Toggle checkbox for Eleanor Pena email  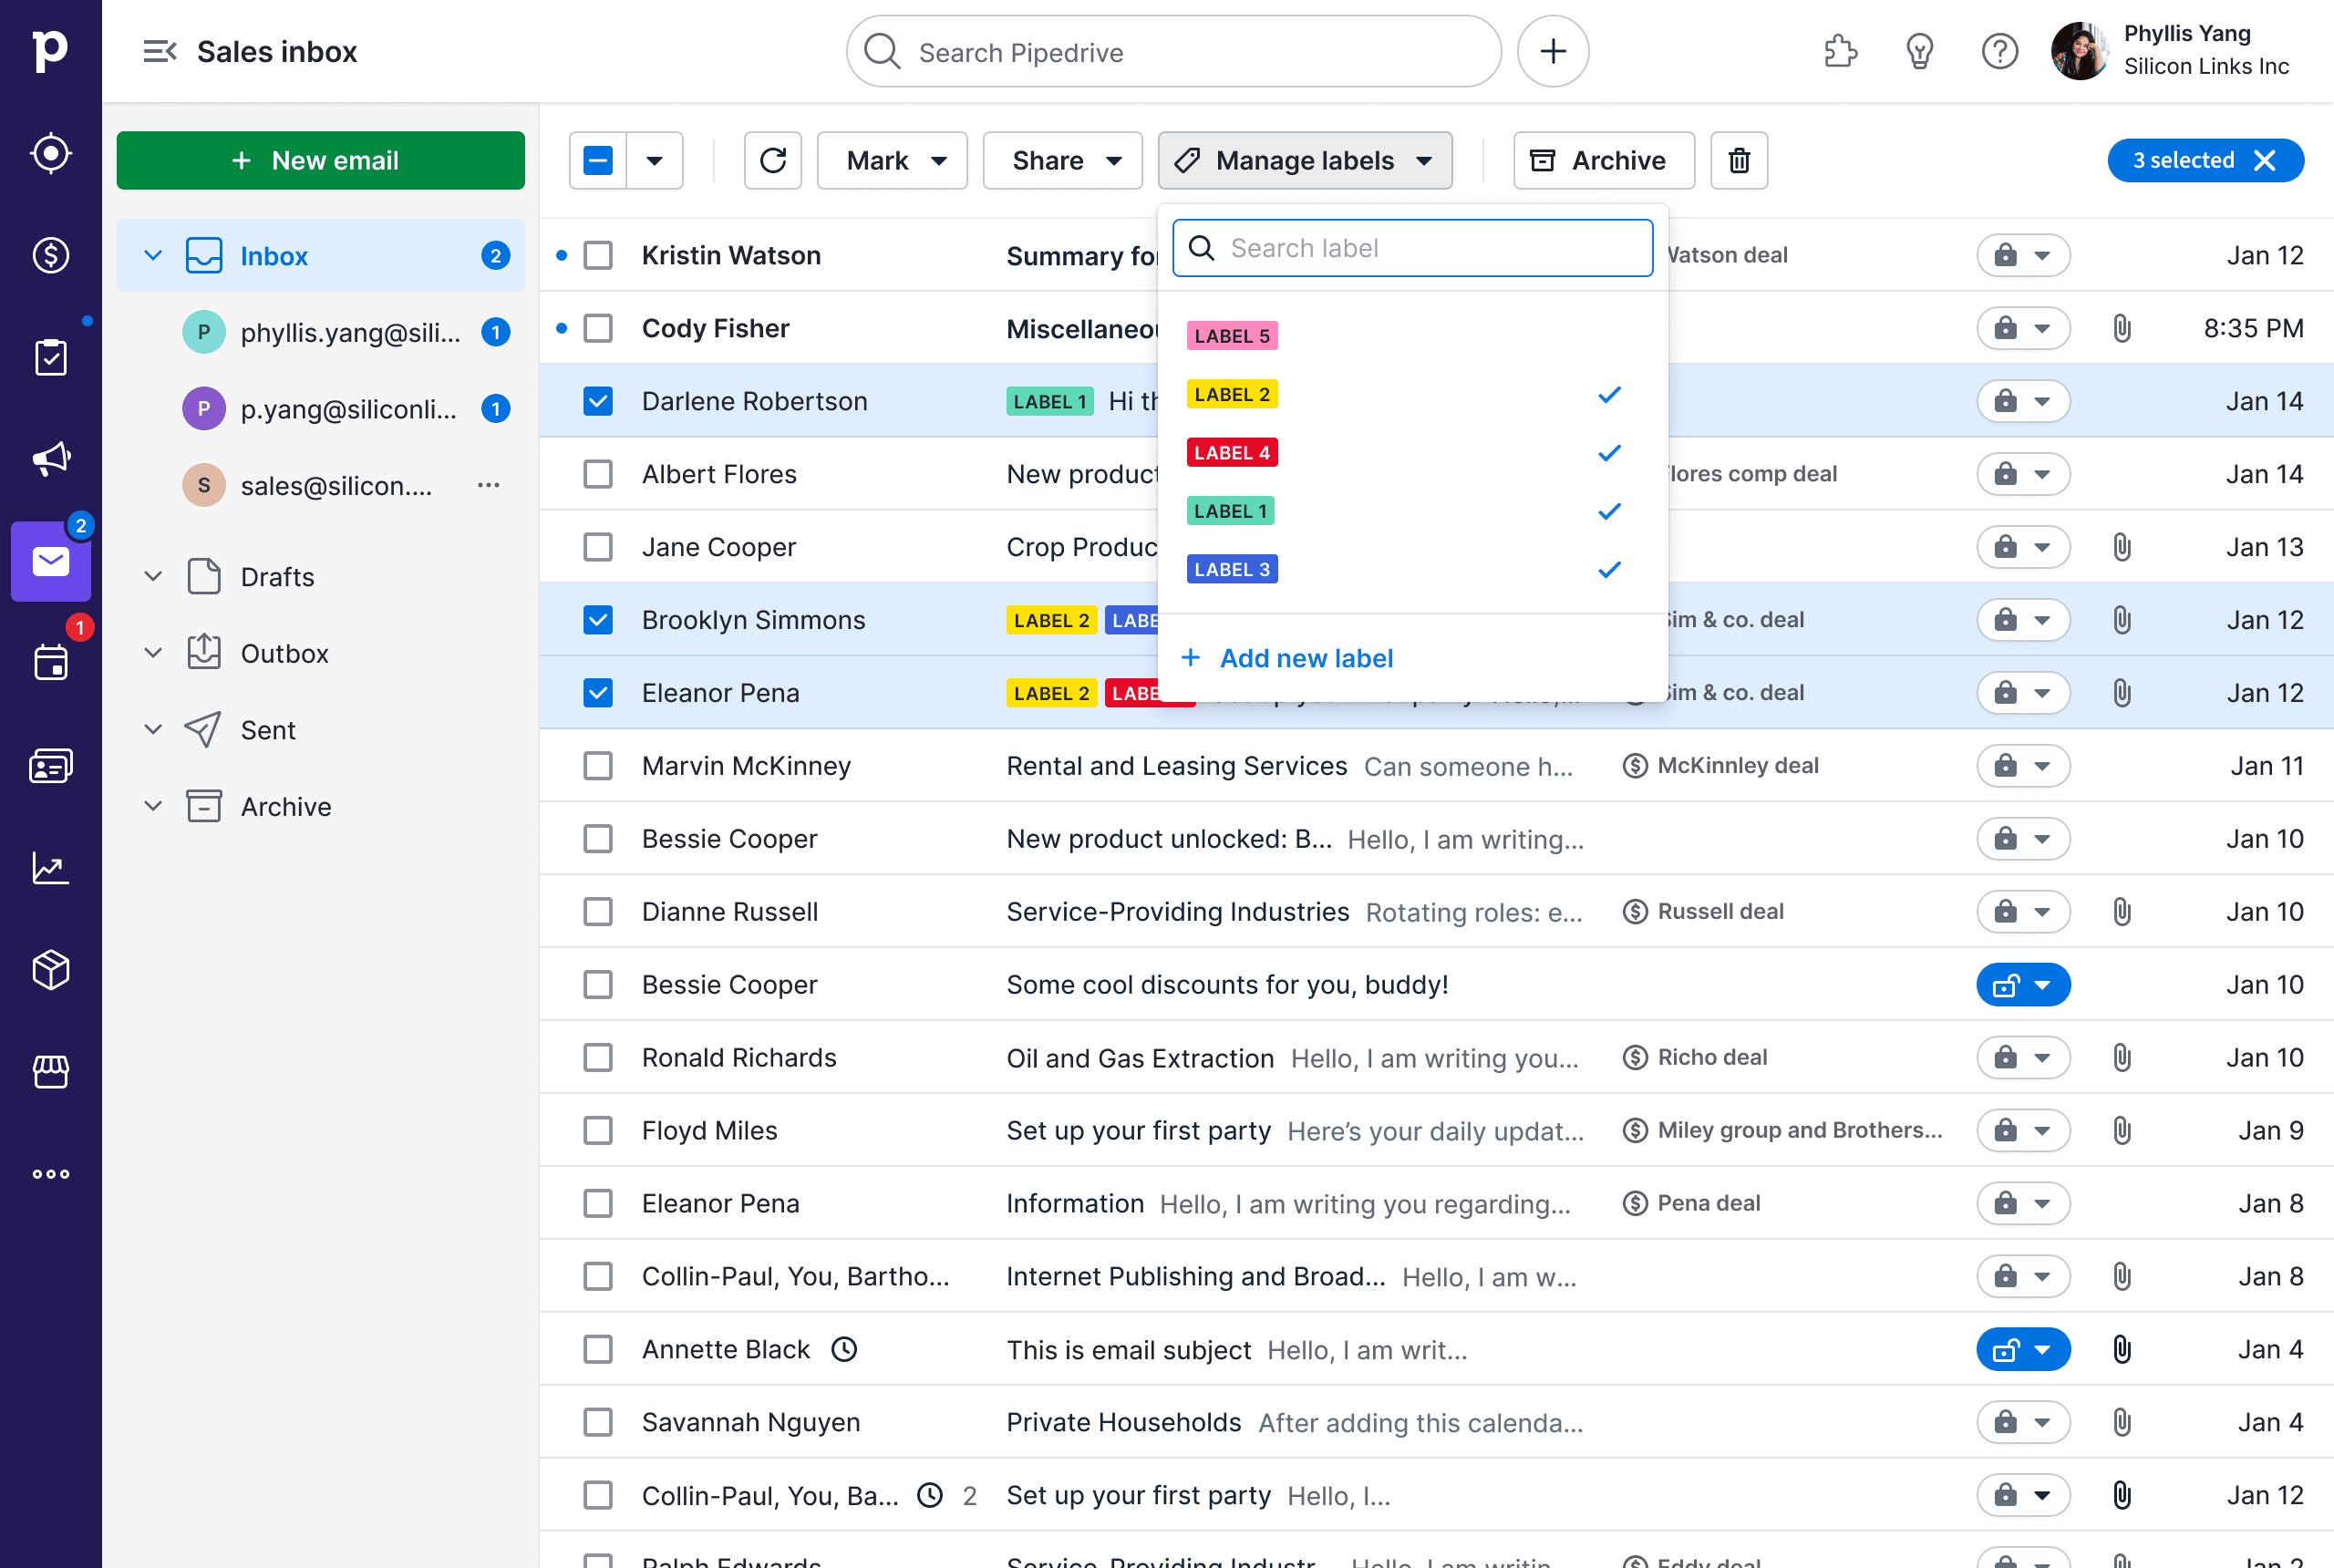pyautogui.click(x=598, y=691)
